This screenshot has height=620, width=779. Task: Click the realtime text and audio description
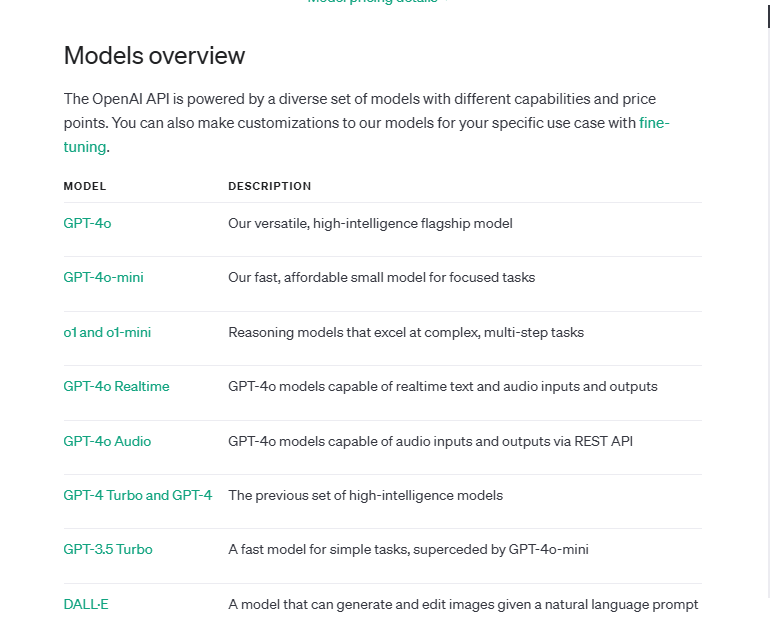pyautogui.click(x=442, y=386)
